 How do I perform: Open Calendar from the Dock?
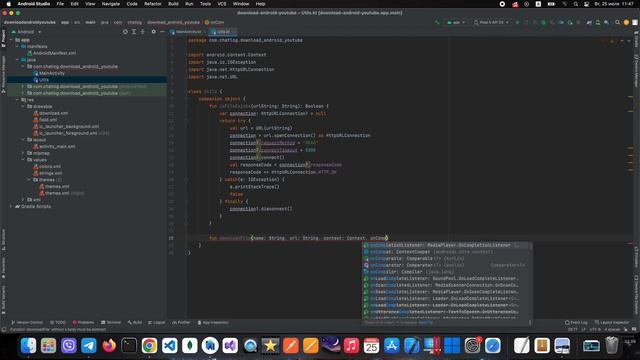click(x=371, y=346)
